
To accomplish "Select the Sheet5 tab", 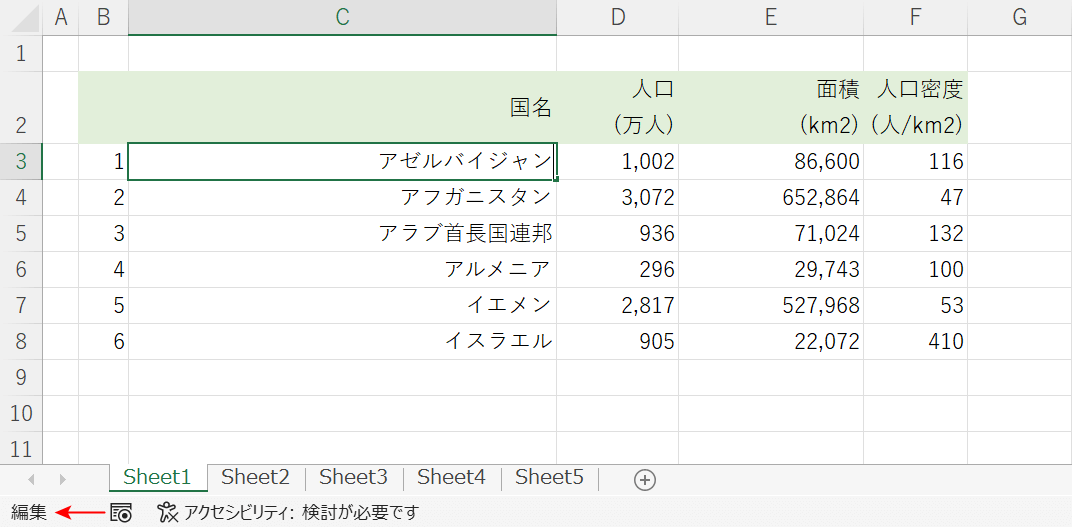I will click(549, 478).
